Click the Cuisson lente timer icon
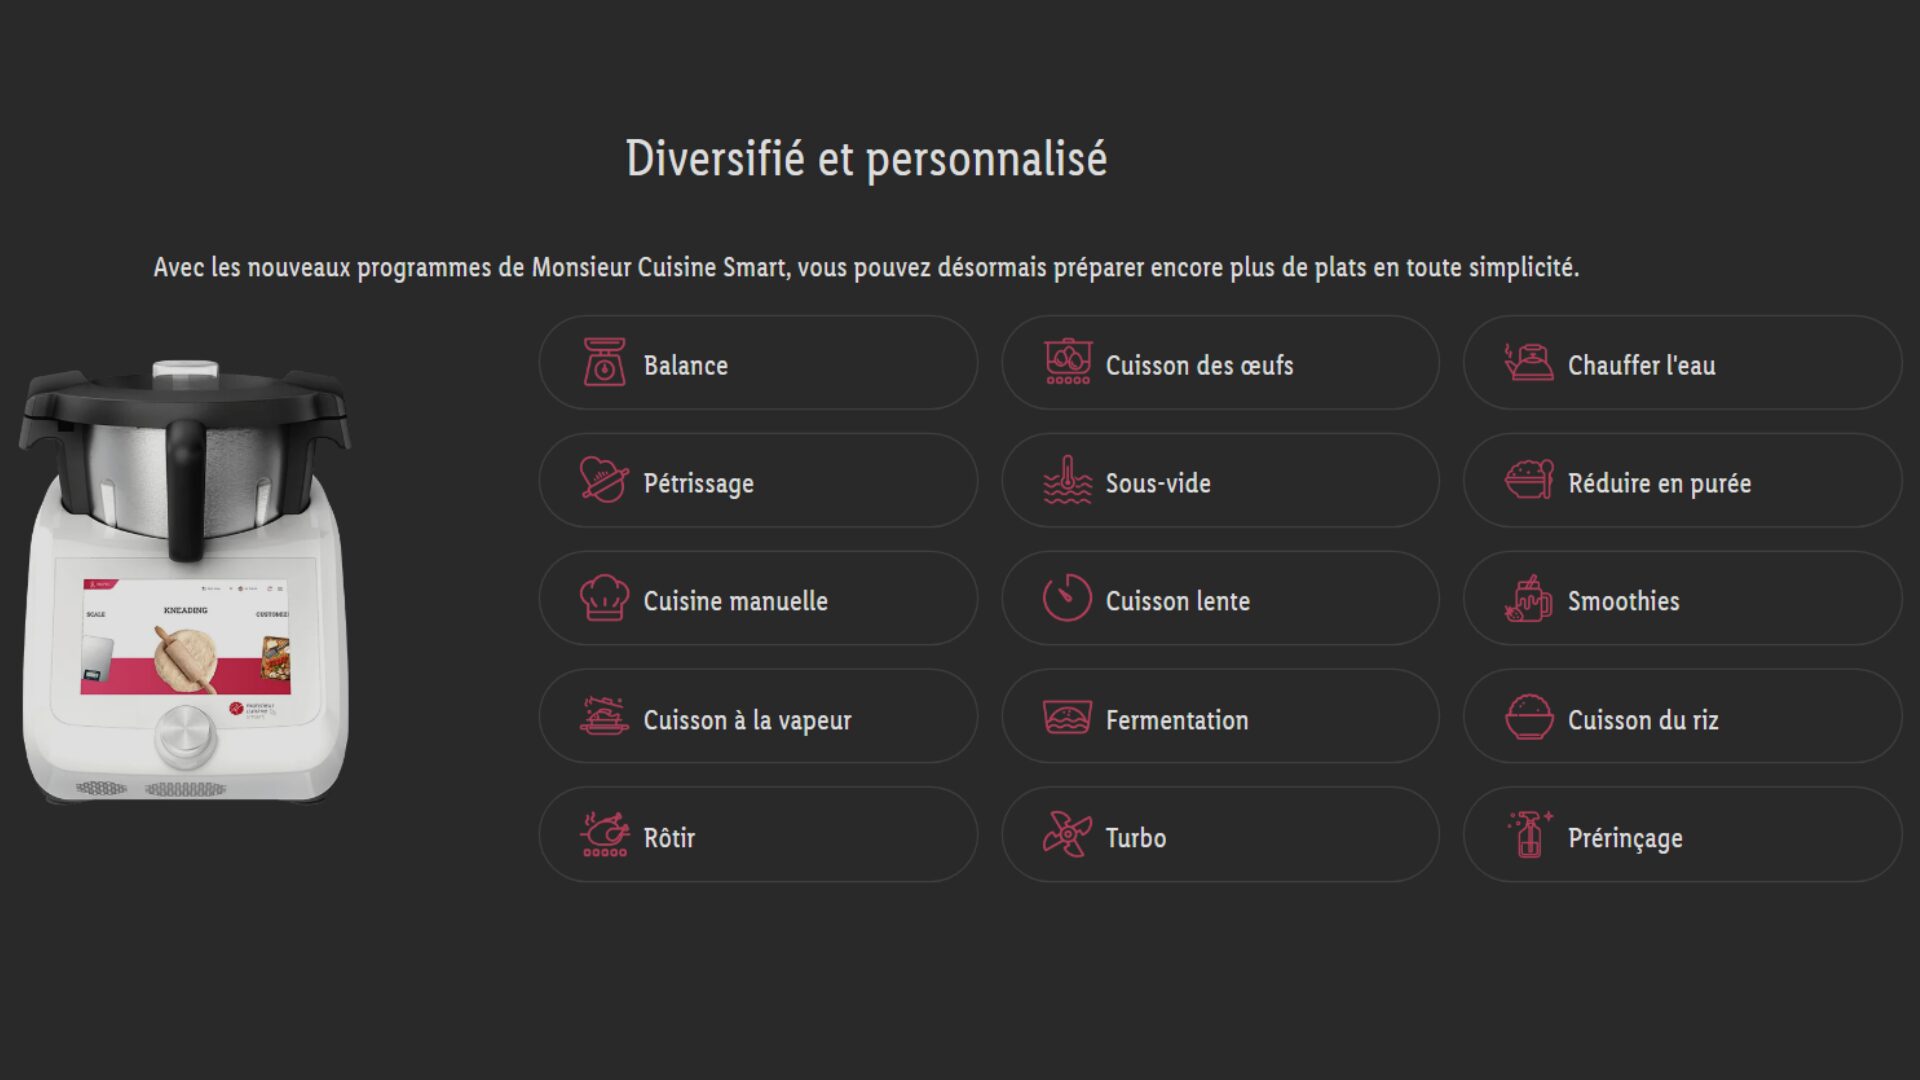Screen dimensions: 1920x1080 [x=1067, y=598]
